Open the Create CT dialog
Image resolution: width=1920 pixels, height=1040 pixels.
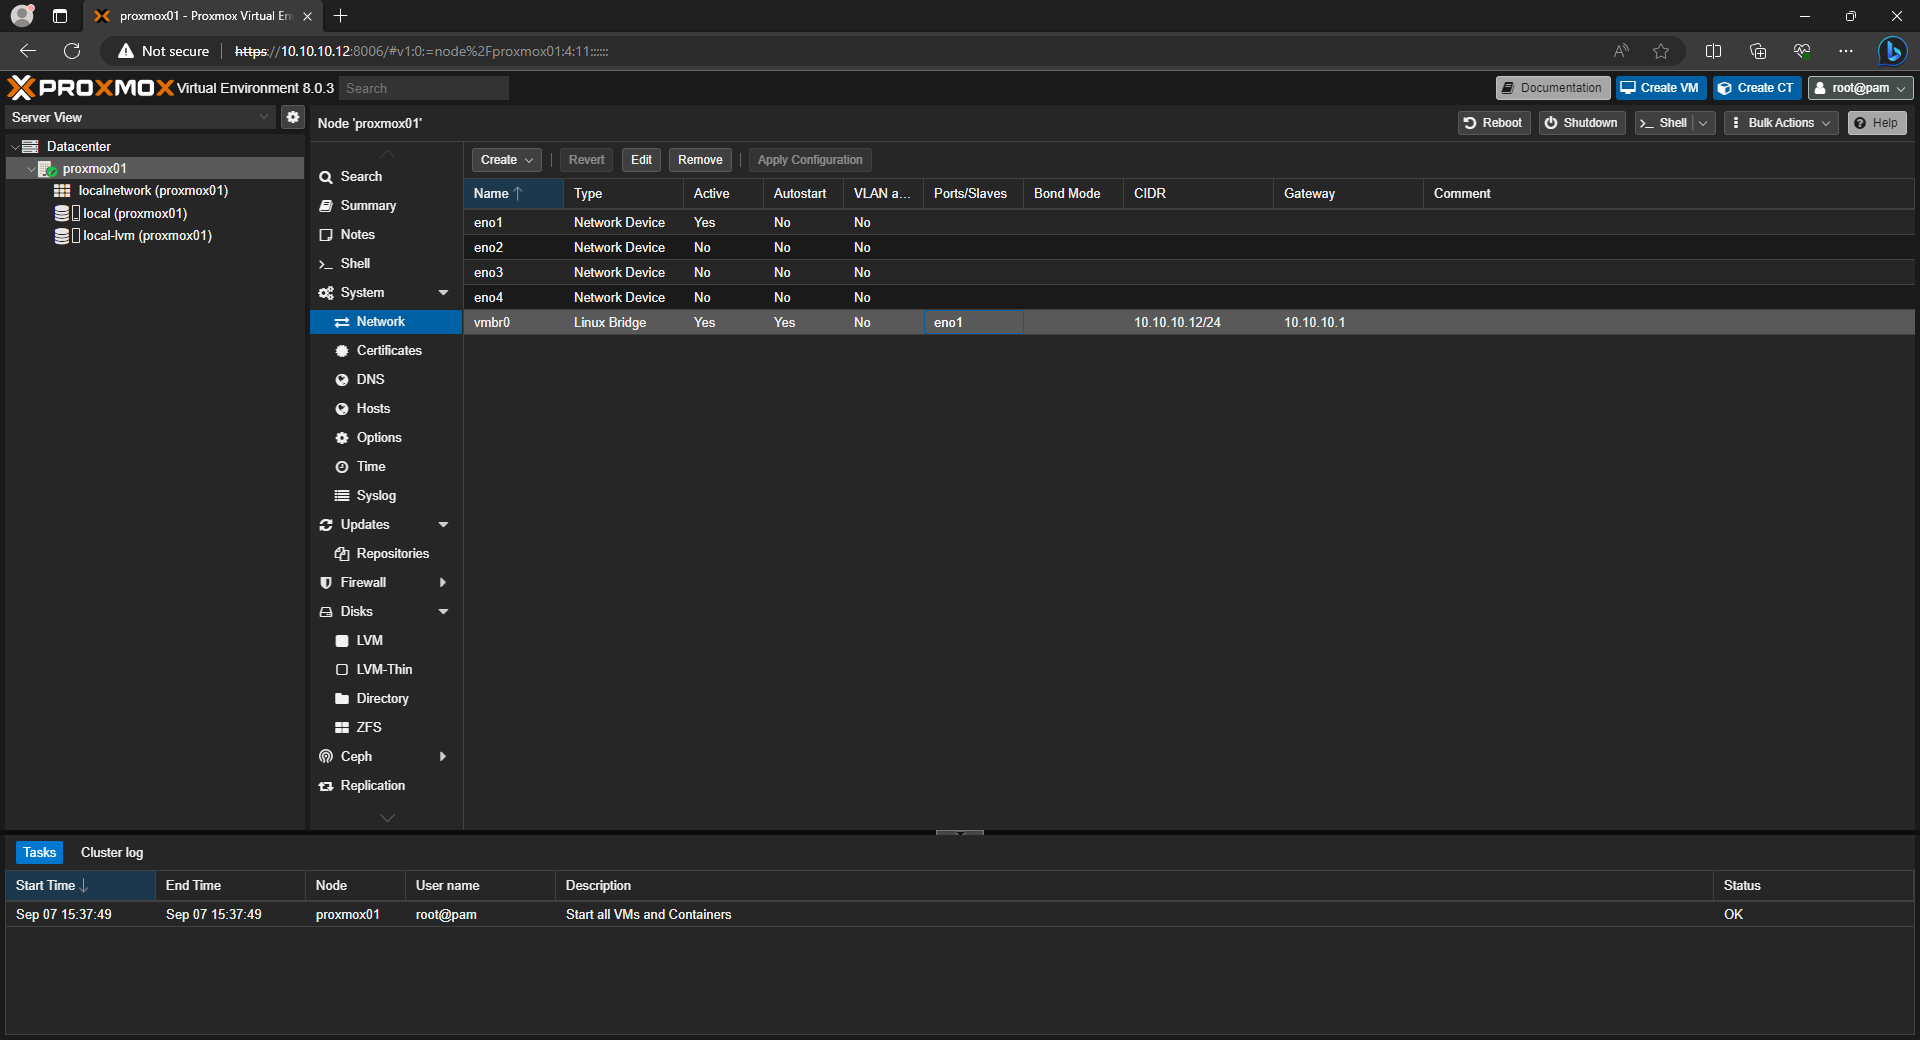(x=1756, y=88)
